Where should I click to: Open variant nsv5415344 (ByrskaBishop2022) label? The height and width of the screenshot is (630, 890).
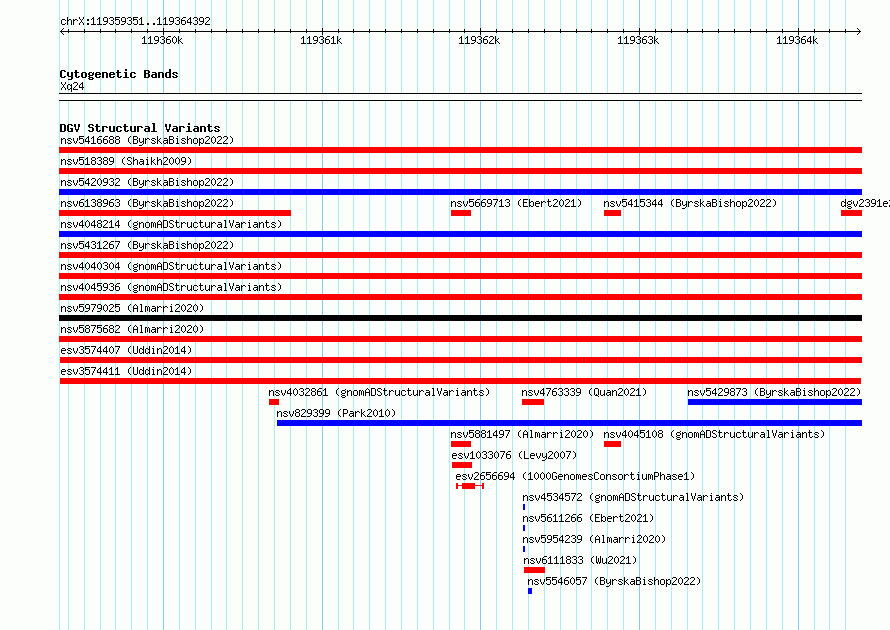(690, 203)
